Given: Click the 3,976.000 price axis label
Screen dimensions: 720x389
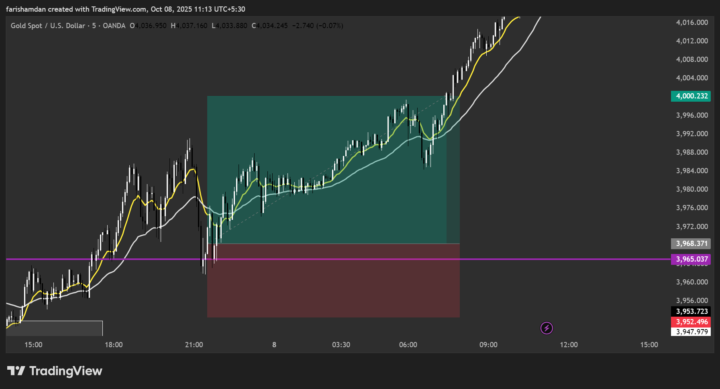Looking at the screenshot, I should click(x=692, y=208).
